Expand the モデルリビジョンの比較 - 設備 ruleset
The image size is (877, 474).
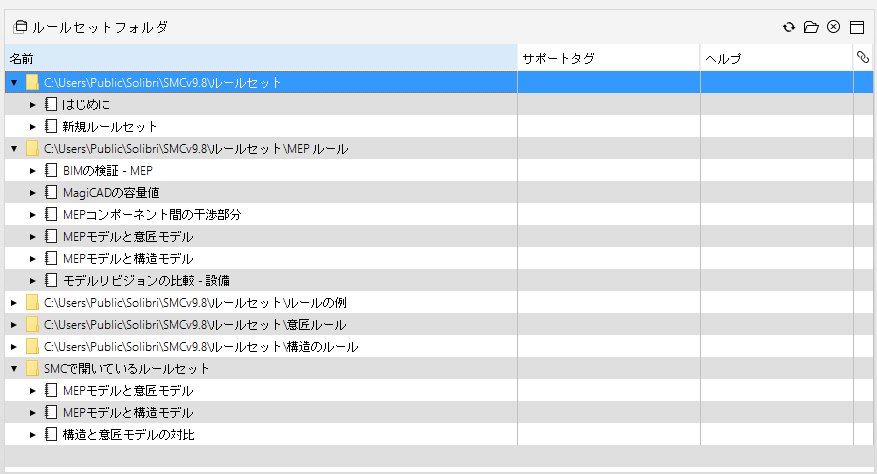tap(32, 281)
